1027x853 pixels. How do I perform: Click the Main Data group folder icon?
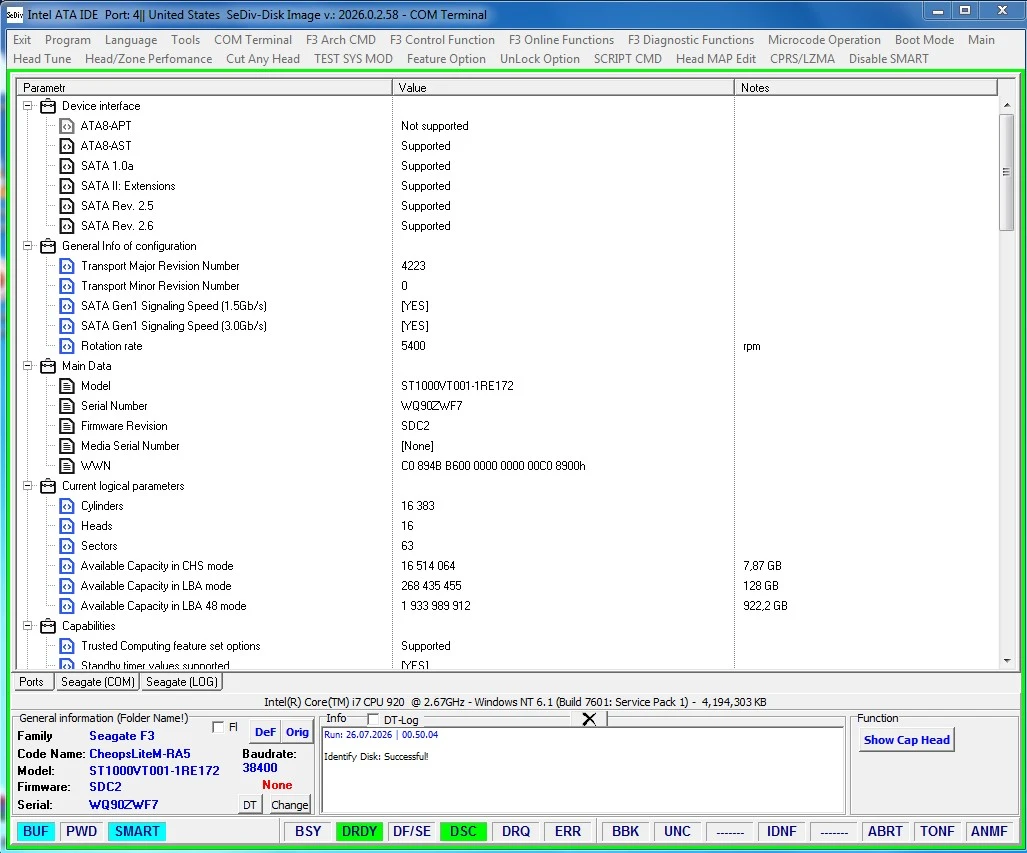click(x=48, y=366)
